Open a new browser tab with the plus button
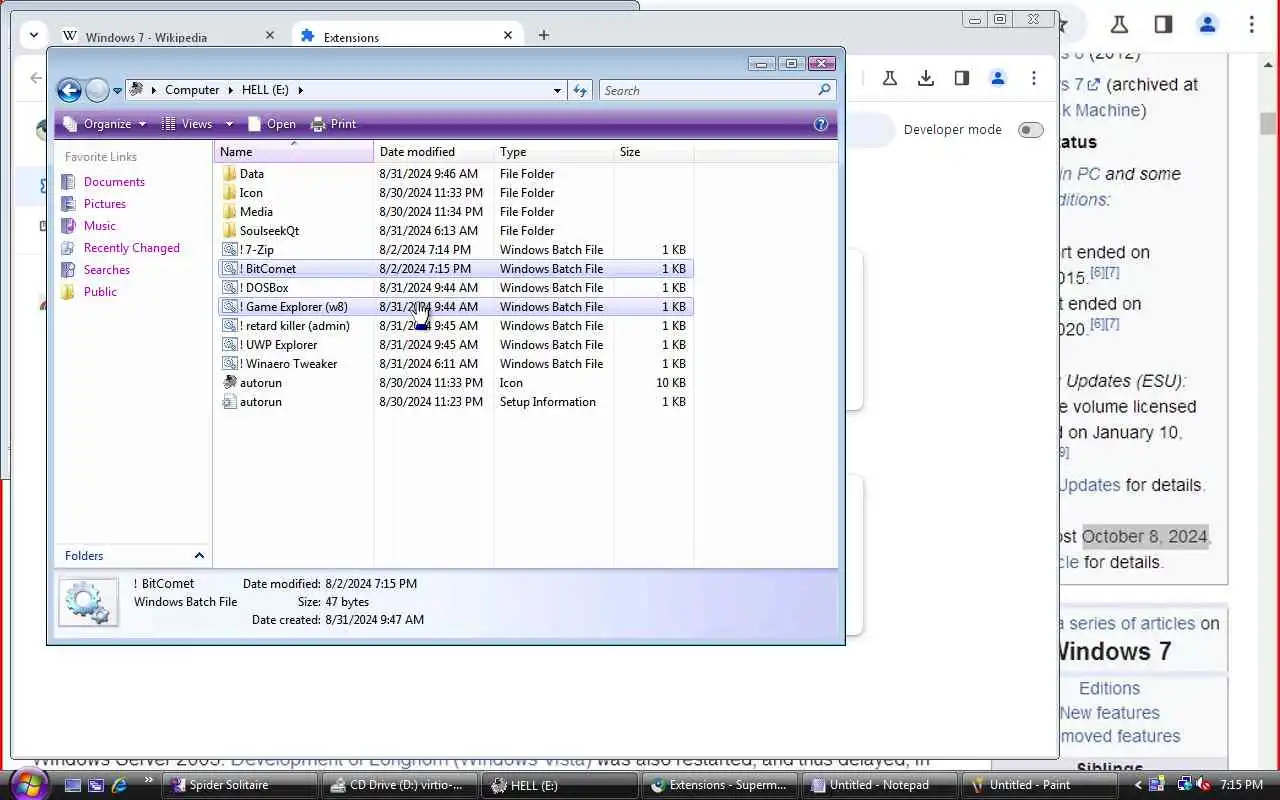Viewport: 1280px width, 800px height. [x=543, y=35]
